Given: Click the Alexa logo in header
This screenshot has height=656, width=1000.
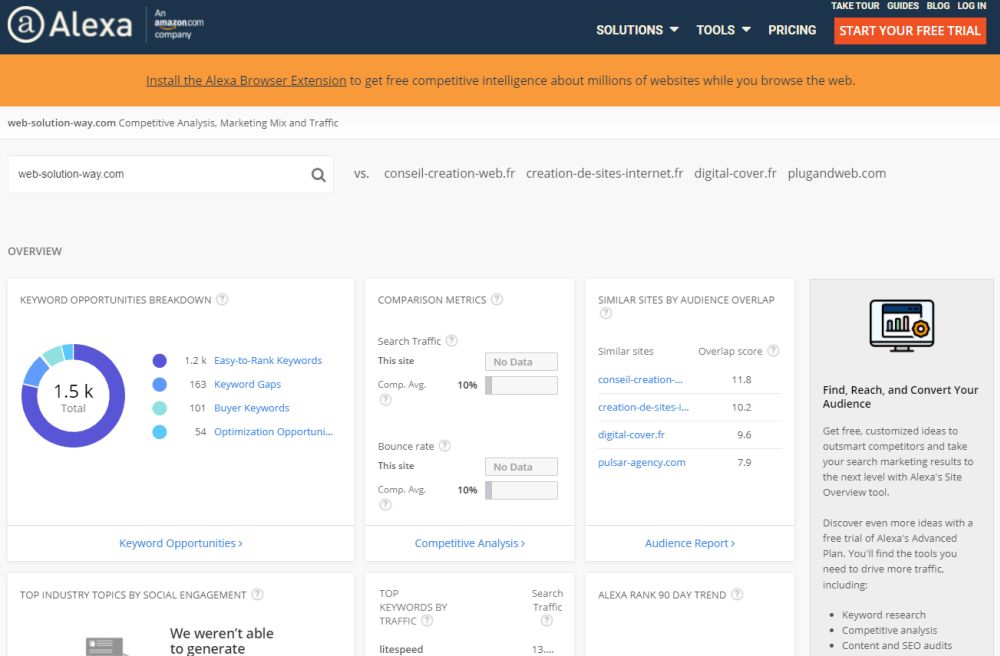Looking at the screenshot, I should tap(70, 25).
